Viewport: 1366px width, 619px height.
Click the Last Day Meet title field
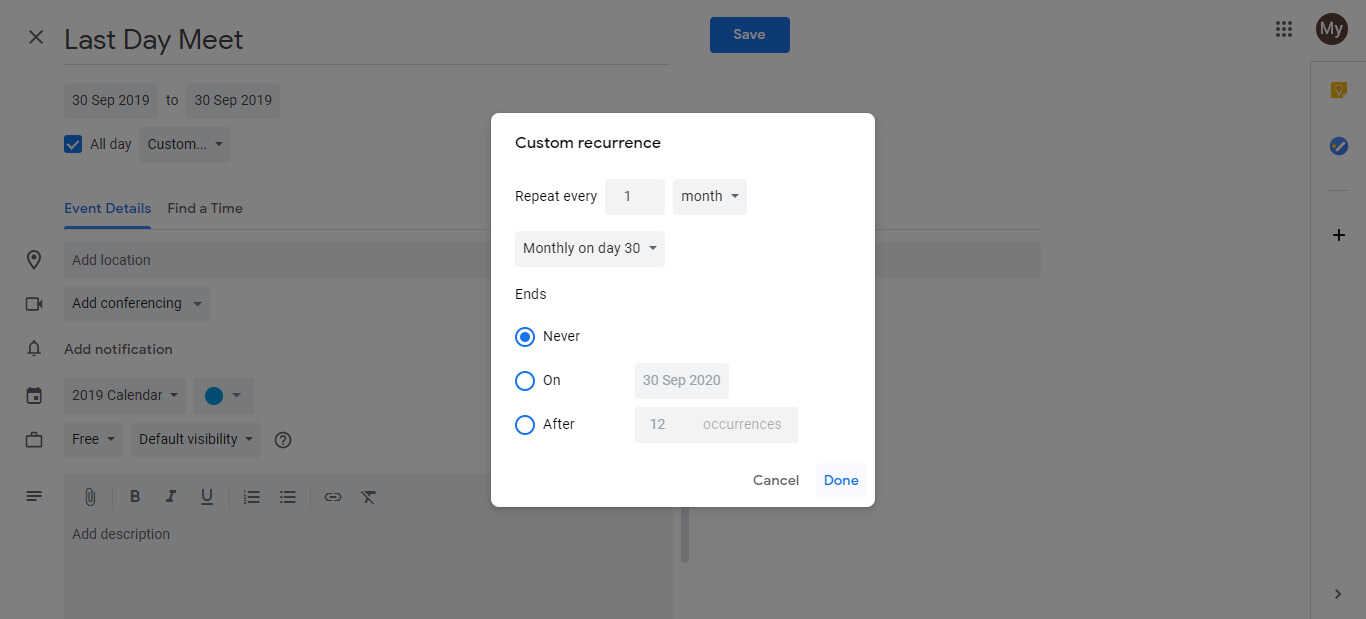click(366, 40)
